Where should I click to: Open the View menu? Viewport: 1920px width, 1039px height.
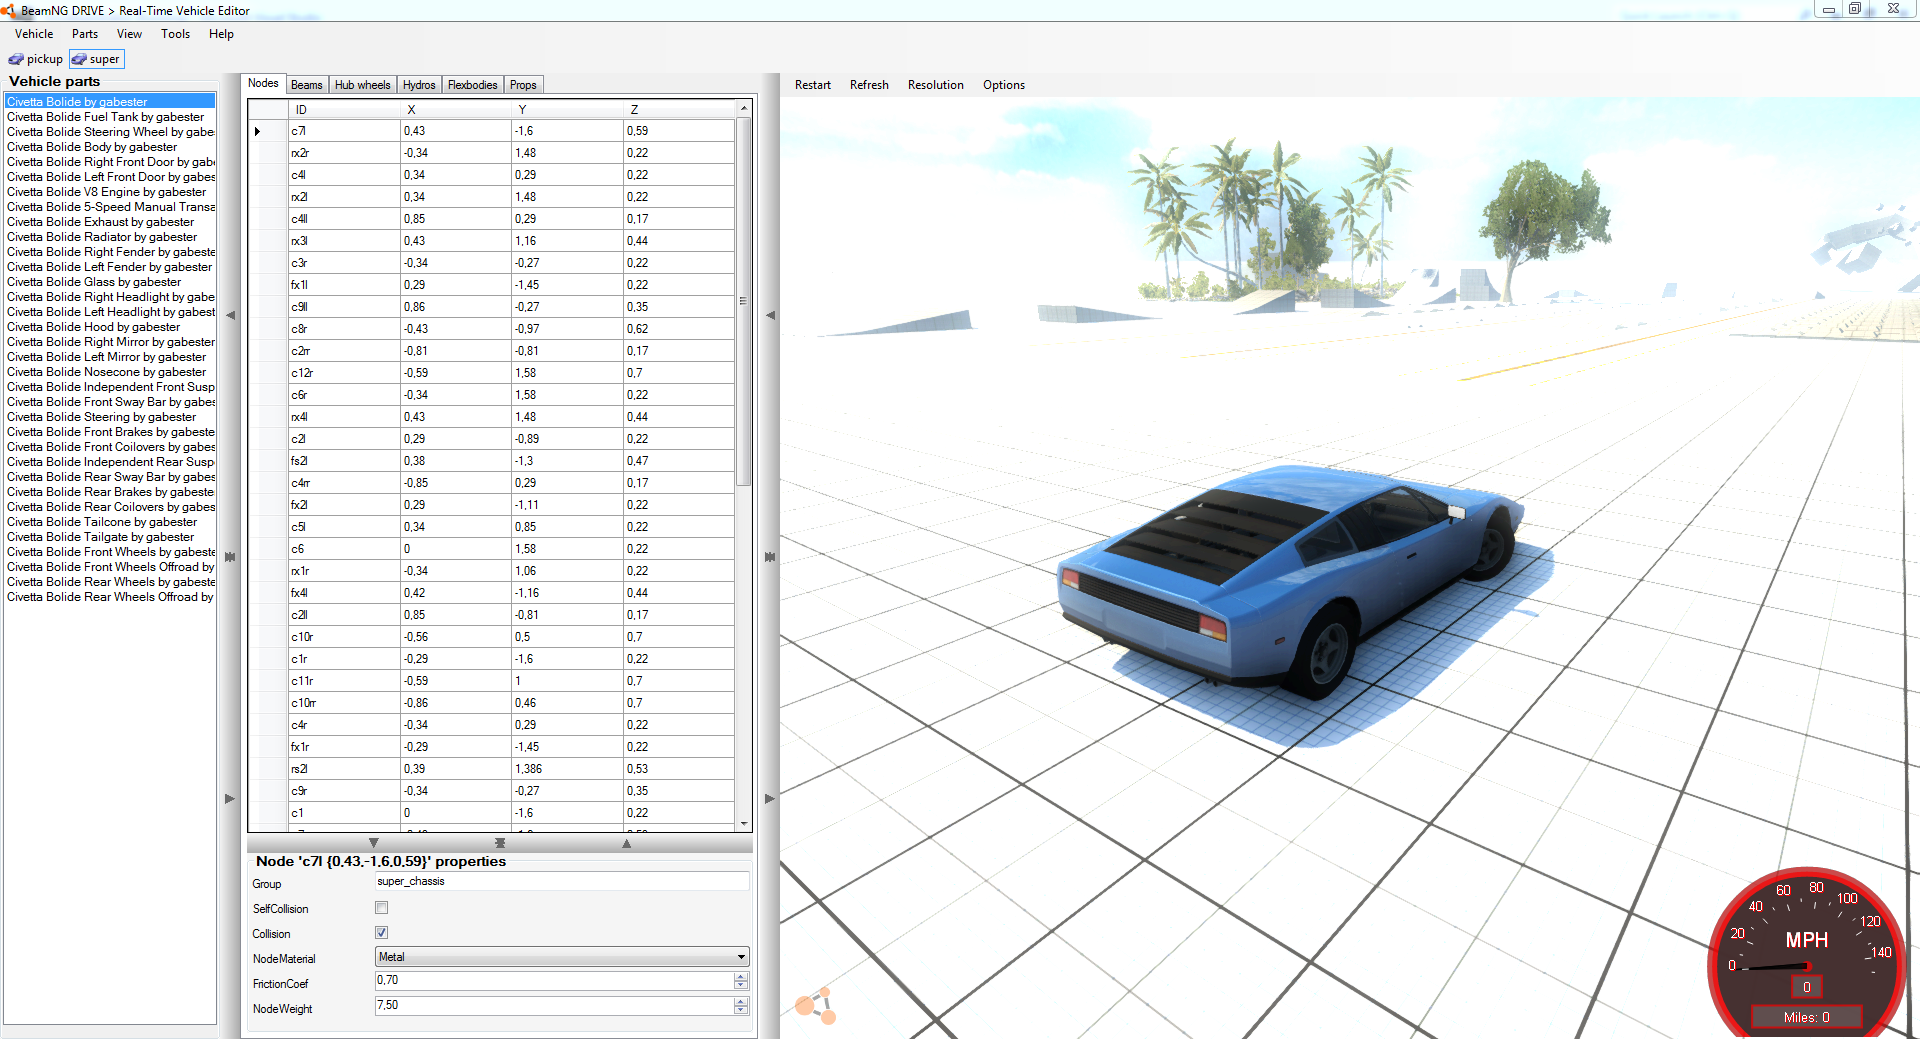pyautogui.click(x=130, y=34)
